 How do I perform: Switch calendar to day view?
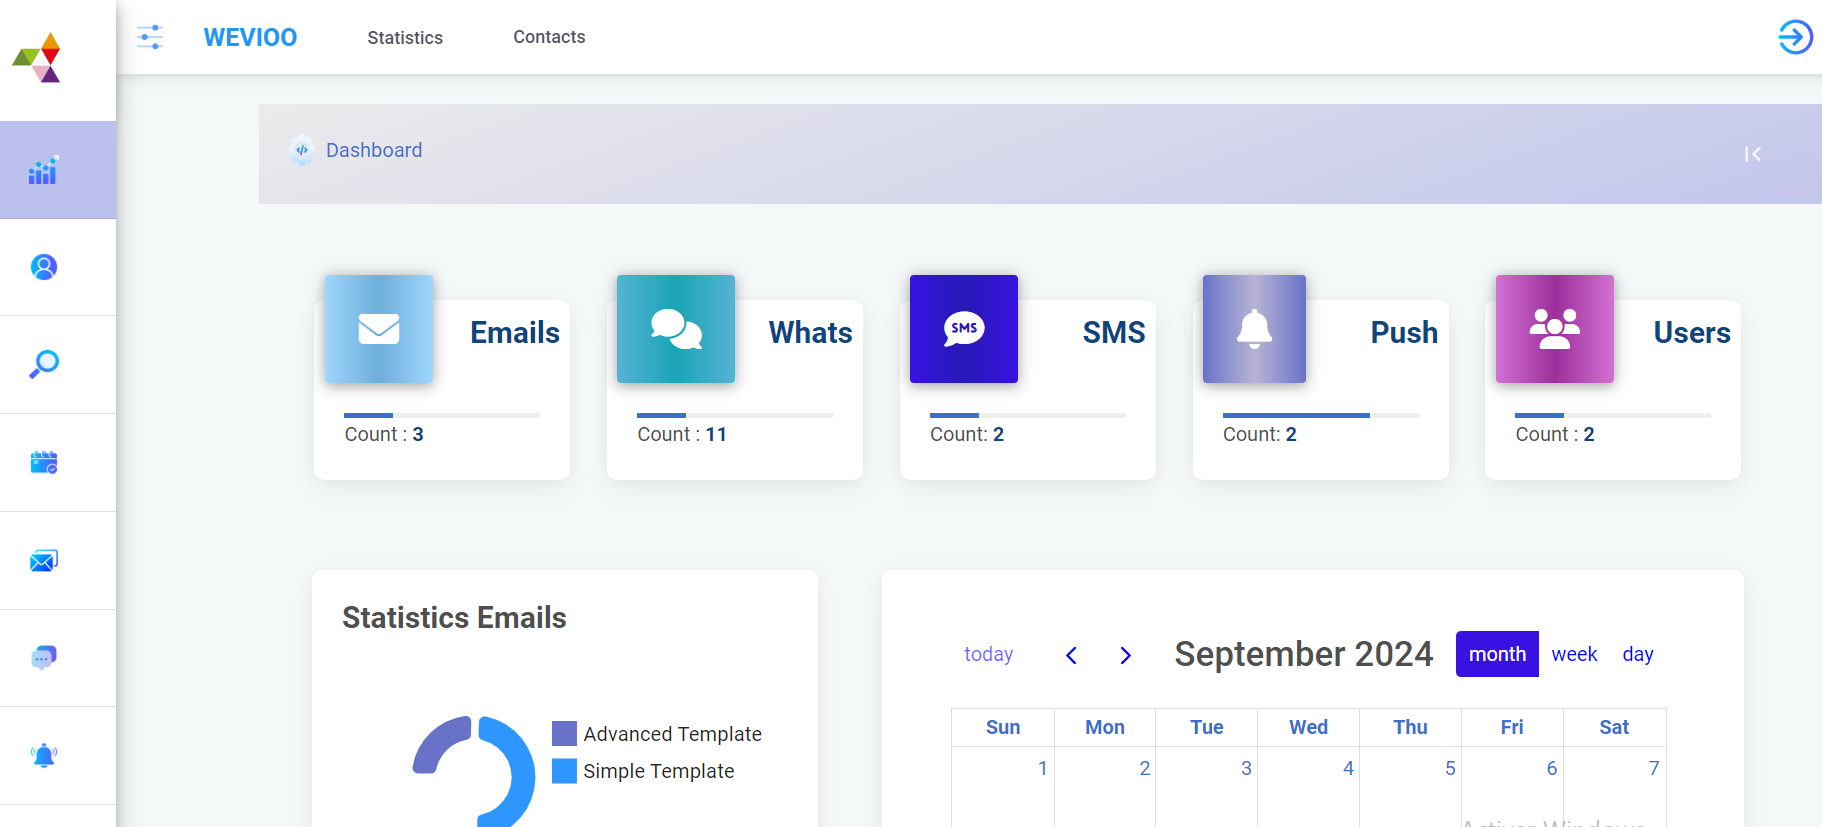tap(1637, 654)
